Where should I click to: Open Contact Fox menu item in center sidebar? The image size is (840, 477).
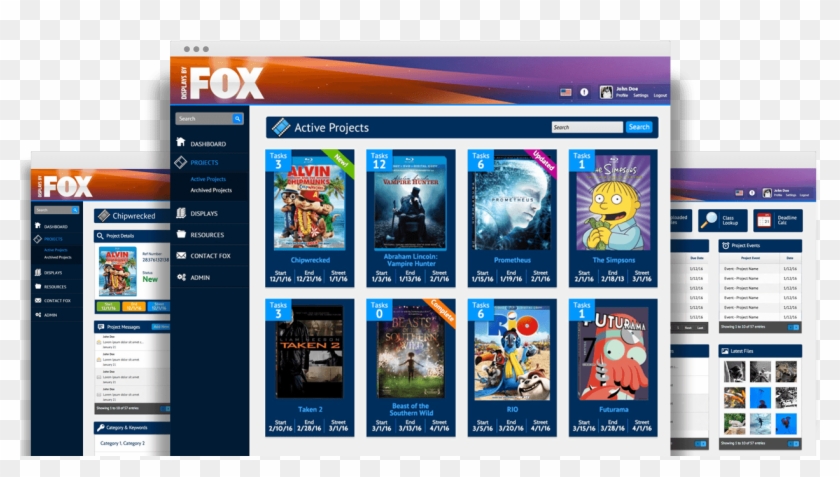tap(209, 256)
